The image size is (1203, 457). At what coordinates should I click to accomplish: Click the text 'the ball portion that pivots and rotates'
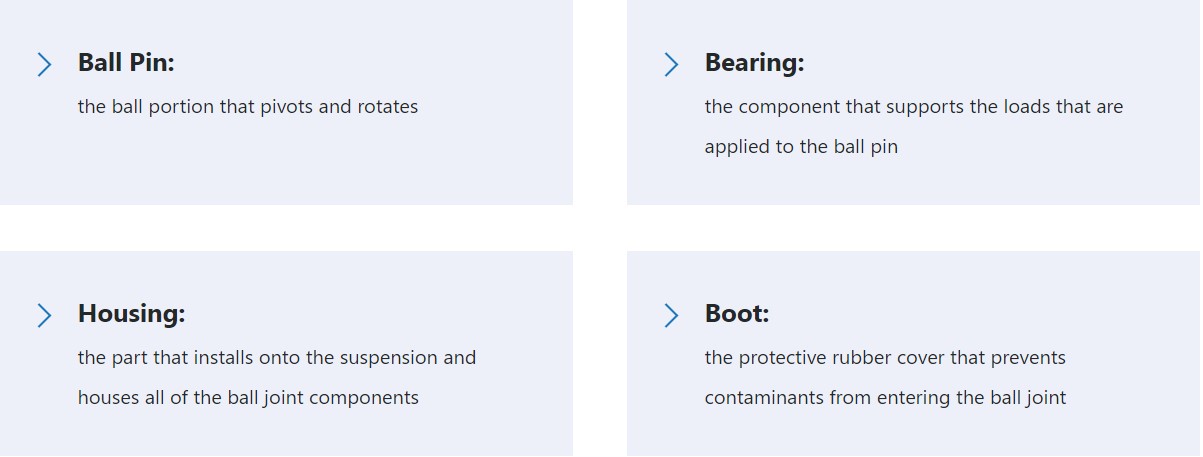click(x=248, y=106)
